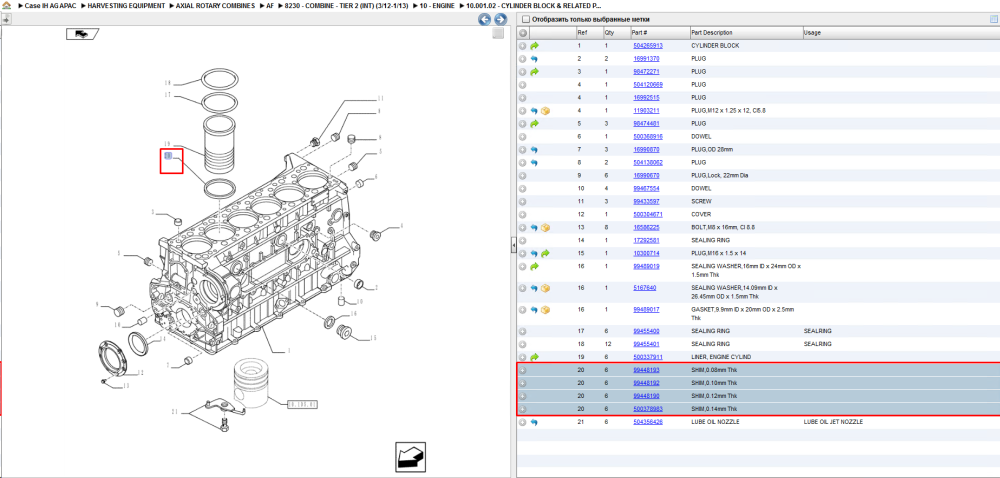The image size is (1000, 478).
Task: Open part number link 99448193
Action: (646, 370)
